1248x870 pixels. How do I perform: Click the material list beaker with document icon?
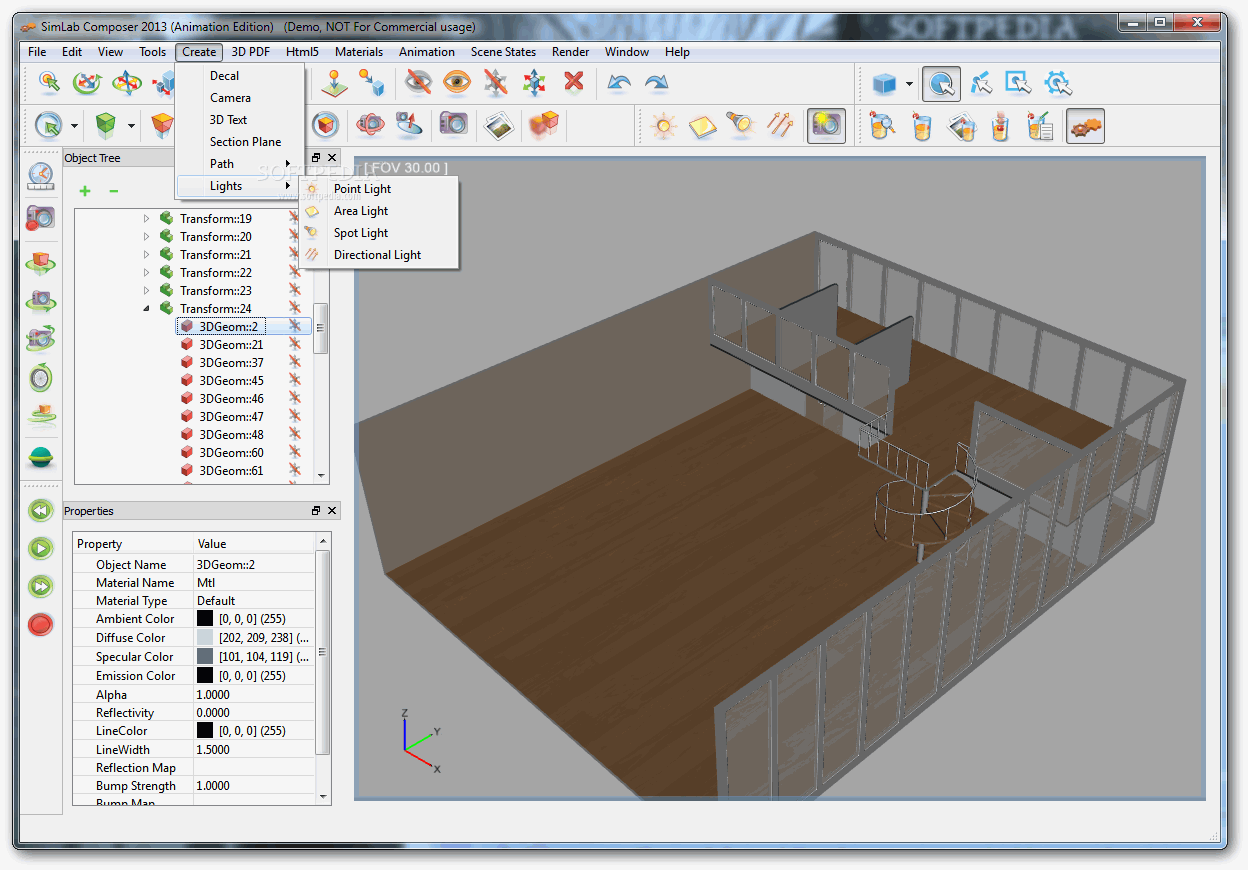(x=1040, y=126)
